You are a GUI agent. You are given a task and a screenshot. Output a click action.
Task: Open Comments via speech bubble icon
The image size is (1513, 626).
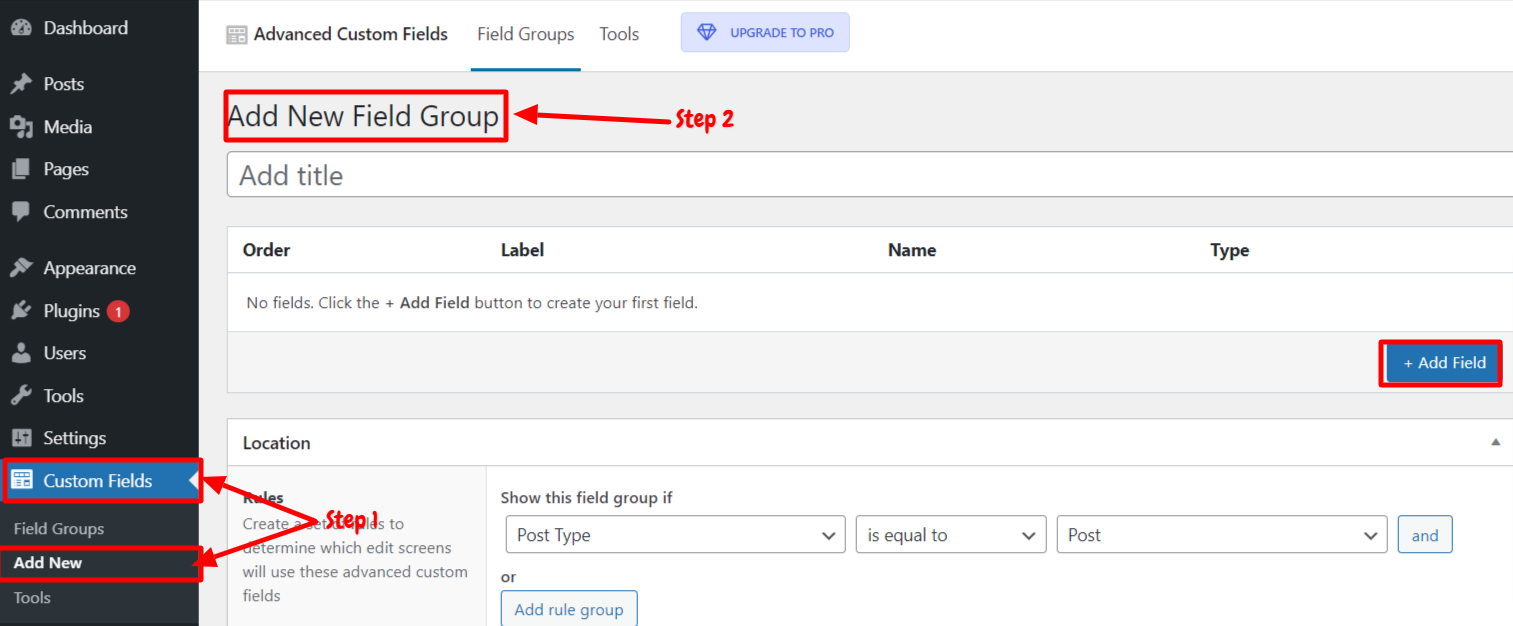pyautogui.click(x=21, y=212)
